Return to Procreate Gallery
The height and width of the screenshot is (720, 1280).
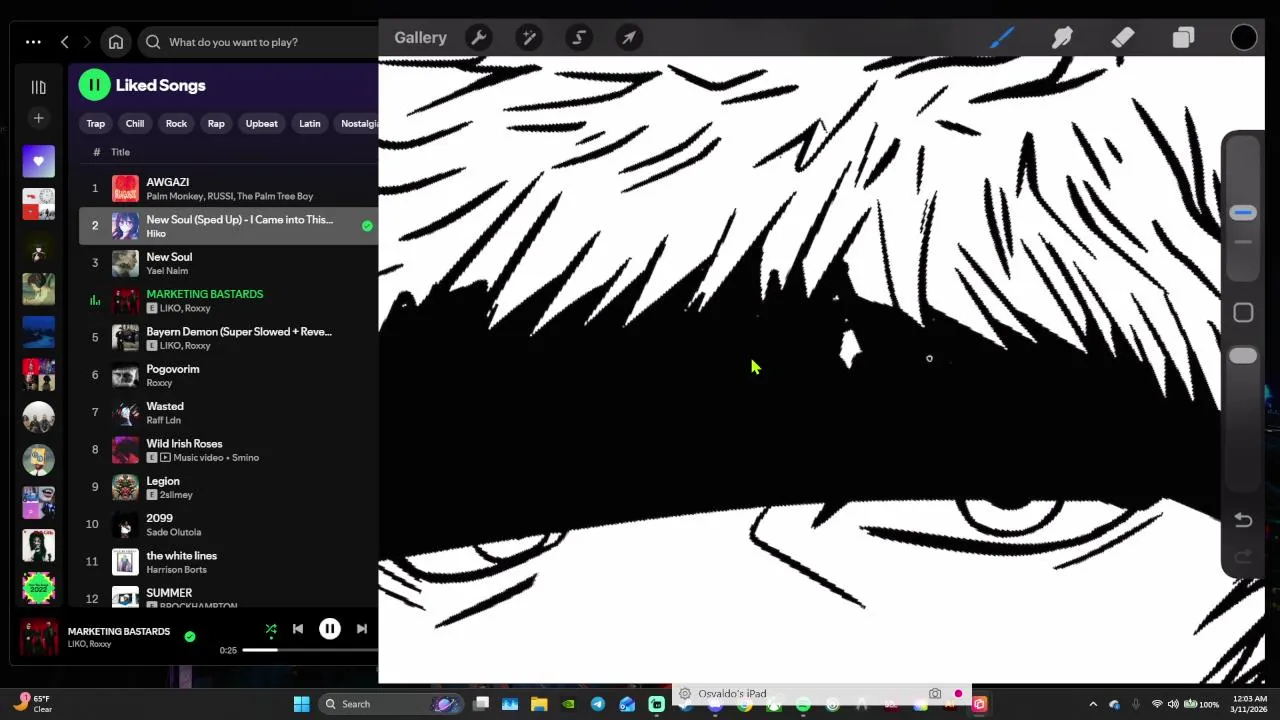(420, 38)
